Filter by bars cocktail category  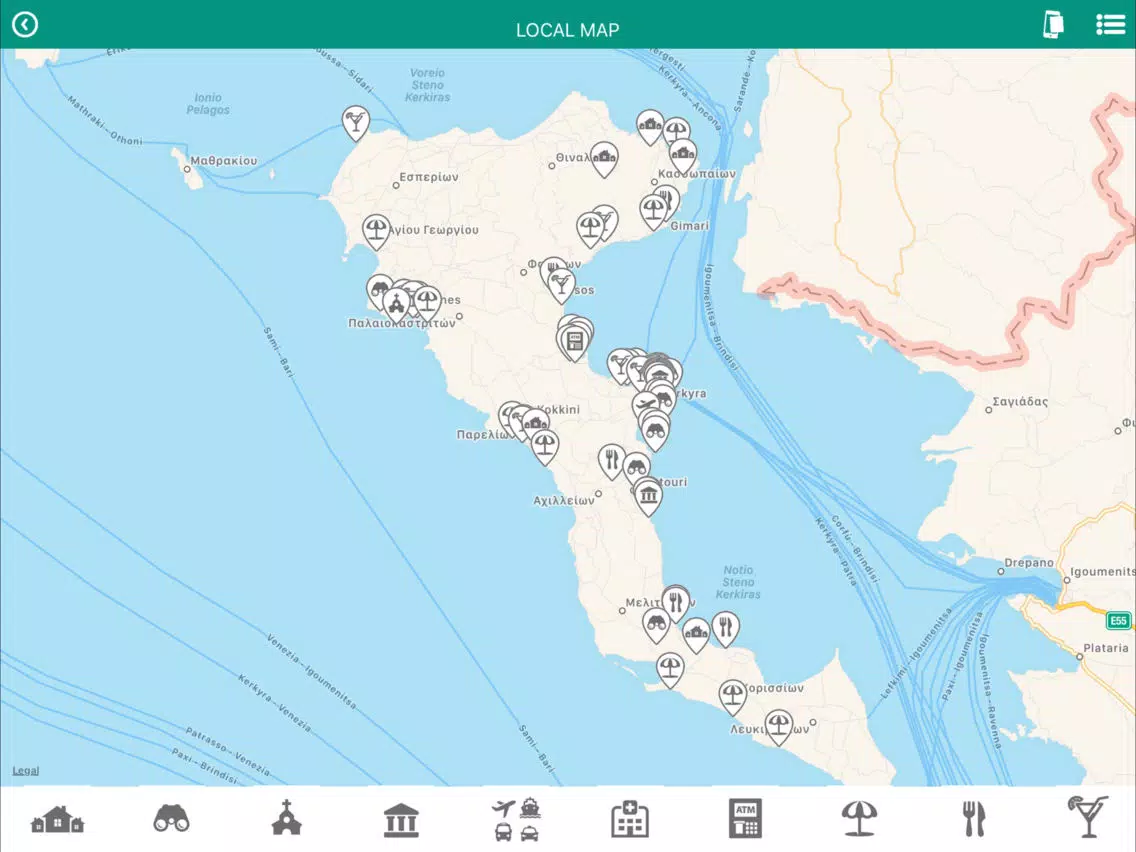pyautogui.click(x=1087, y=818)
